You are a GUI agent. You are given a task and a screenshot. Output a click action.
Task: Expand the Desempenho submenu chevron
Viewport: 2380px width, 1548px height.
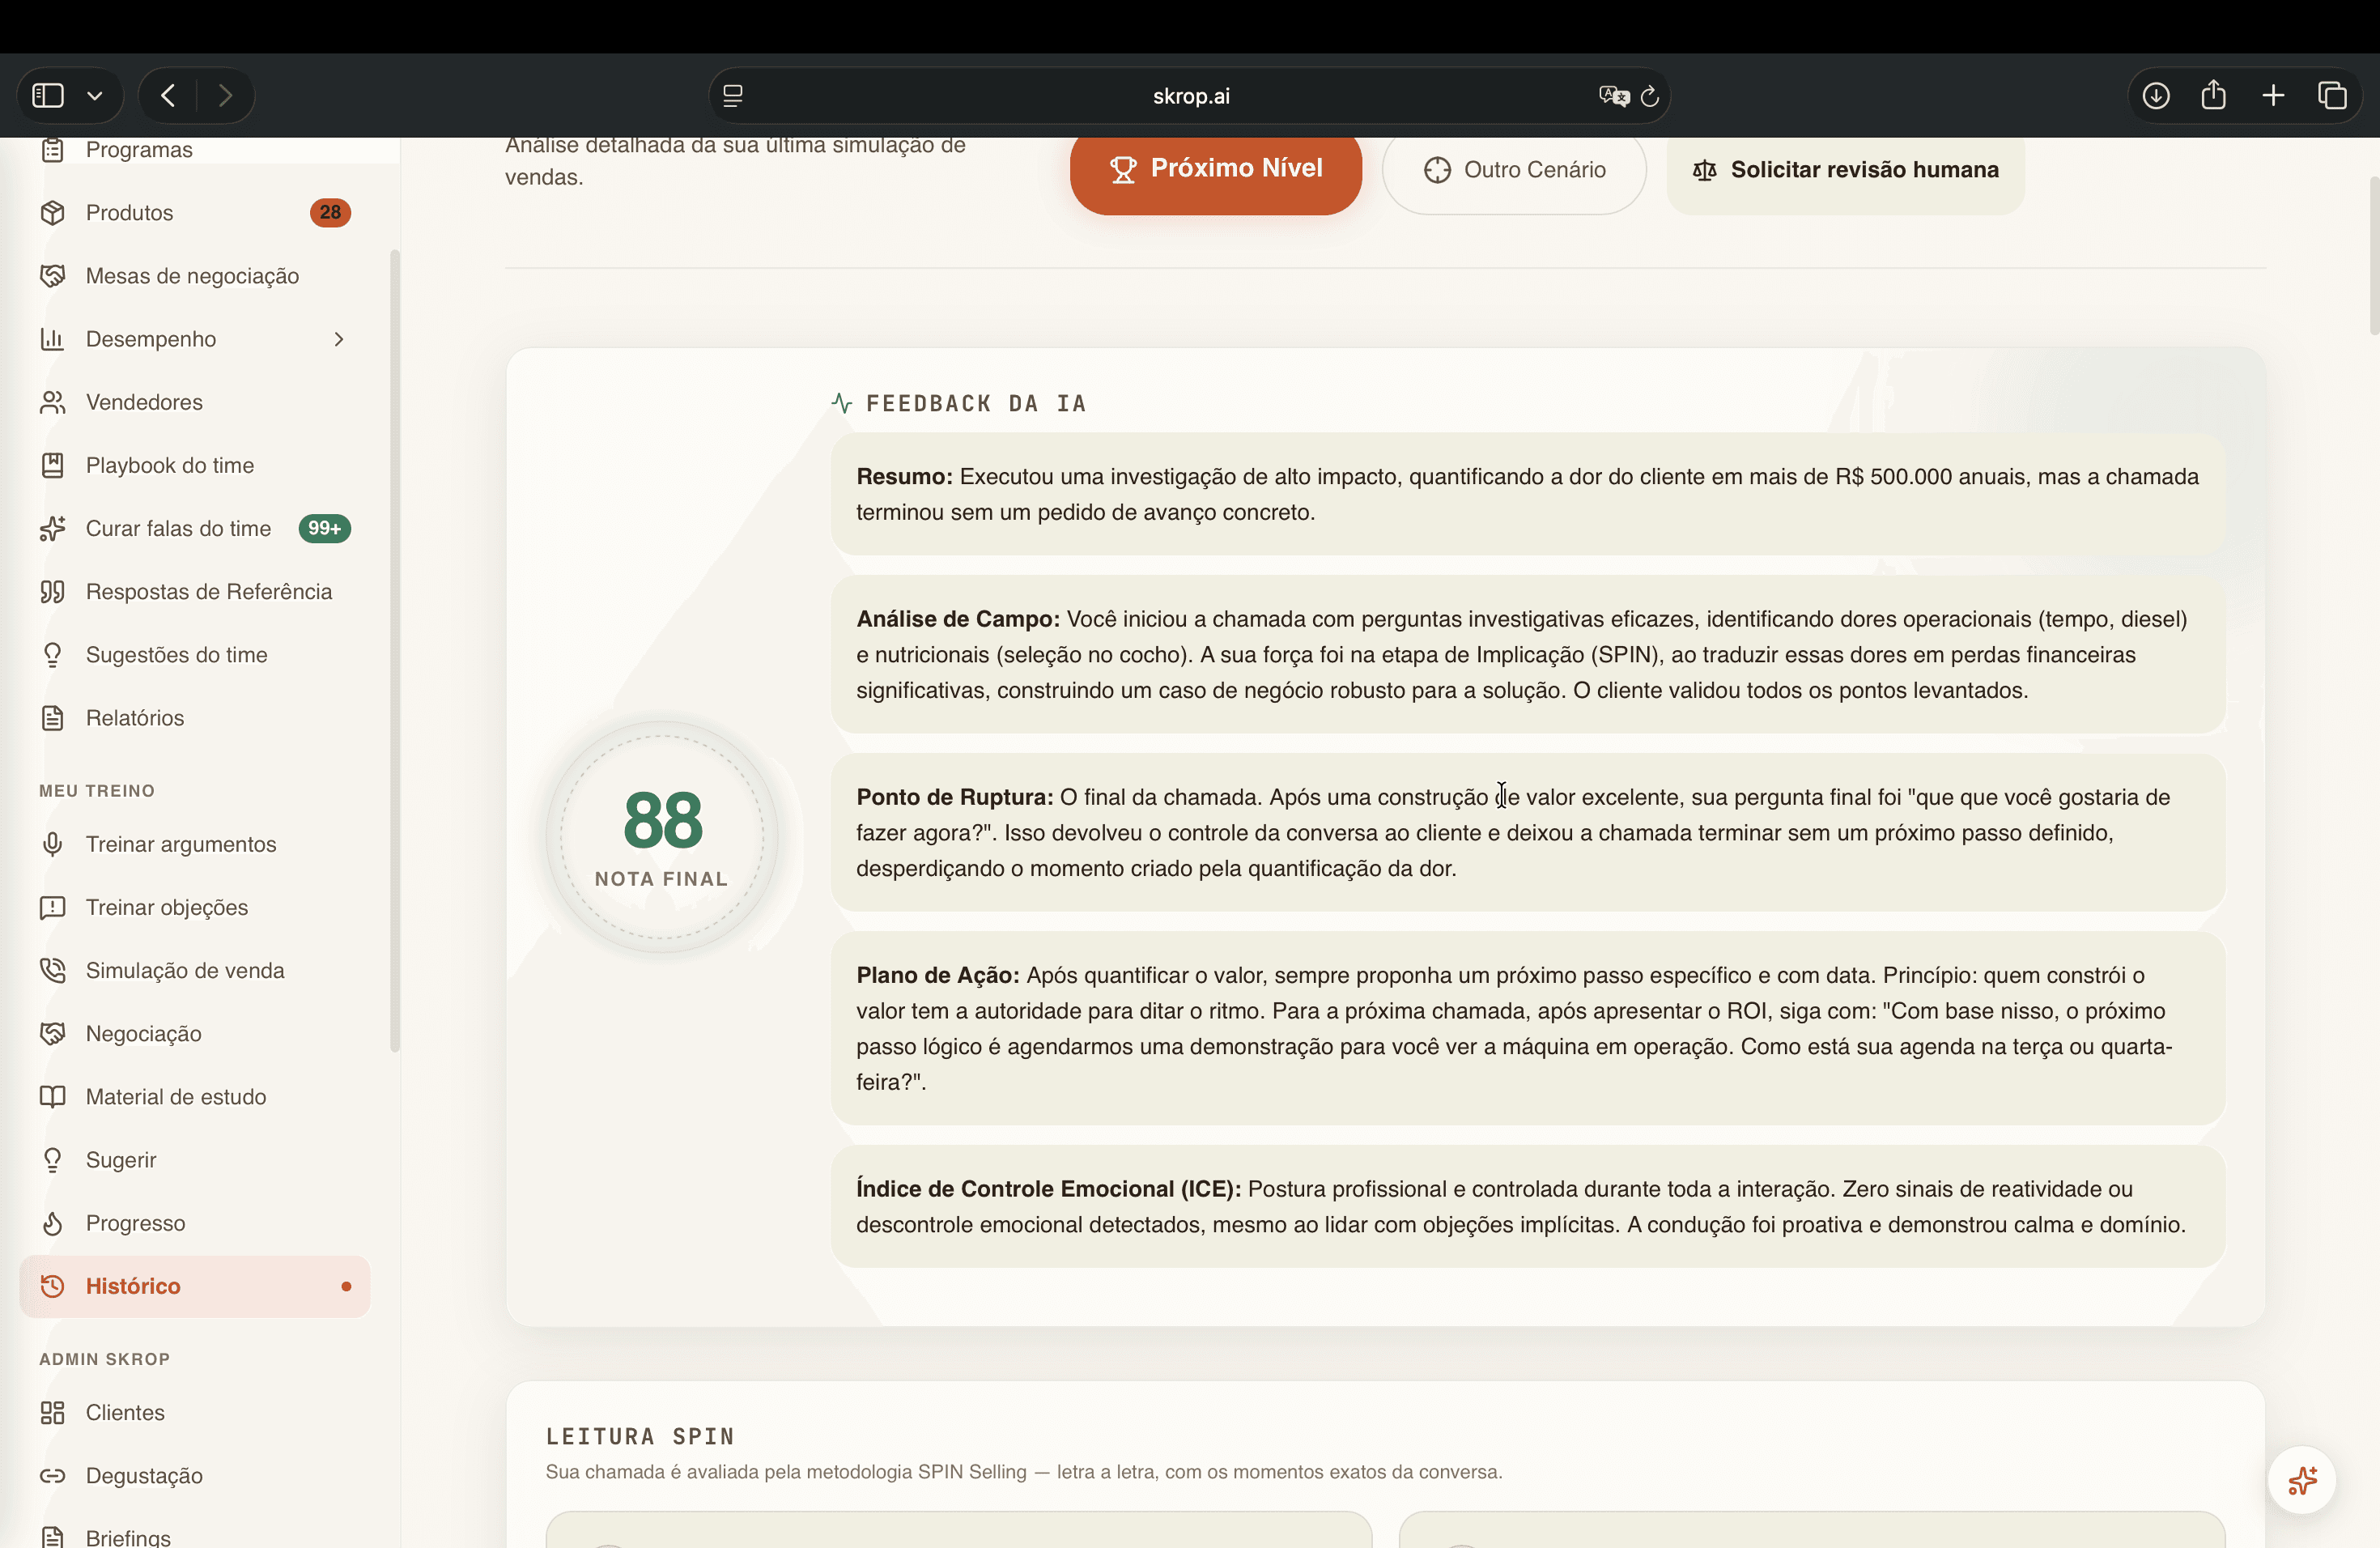[x=339, y=339]
